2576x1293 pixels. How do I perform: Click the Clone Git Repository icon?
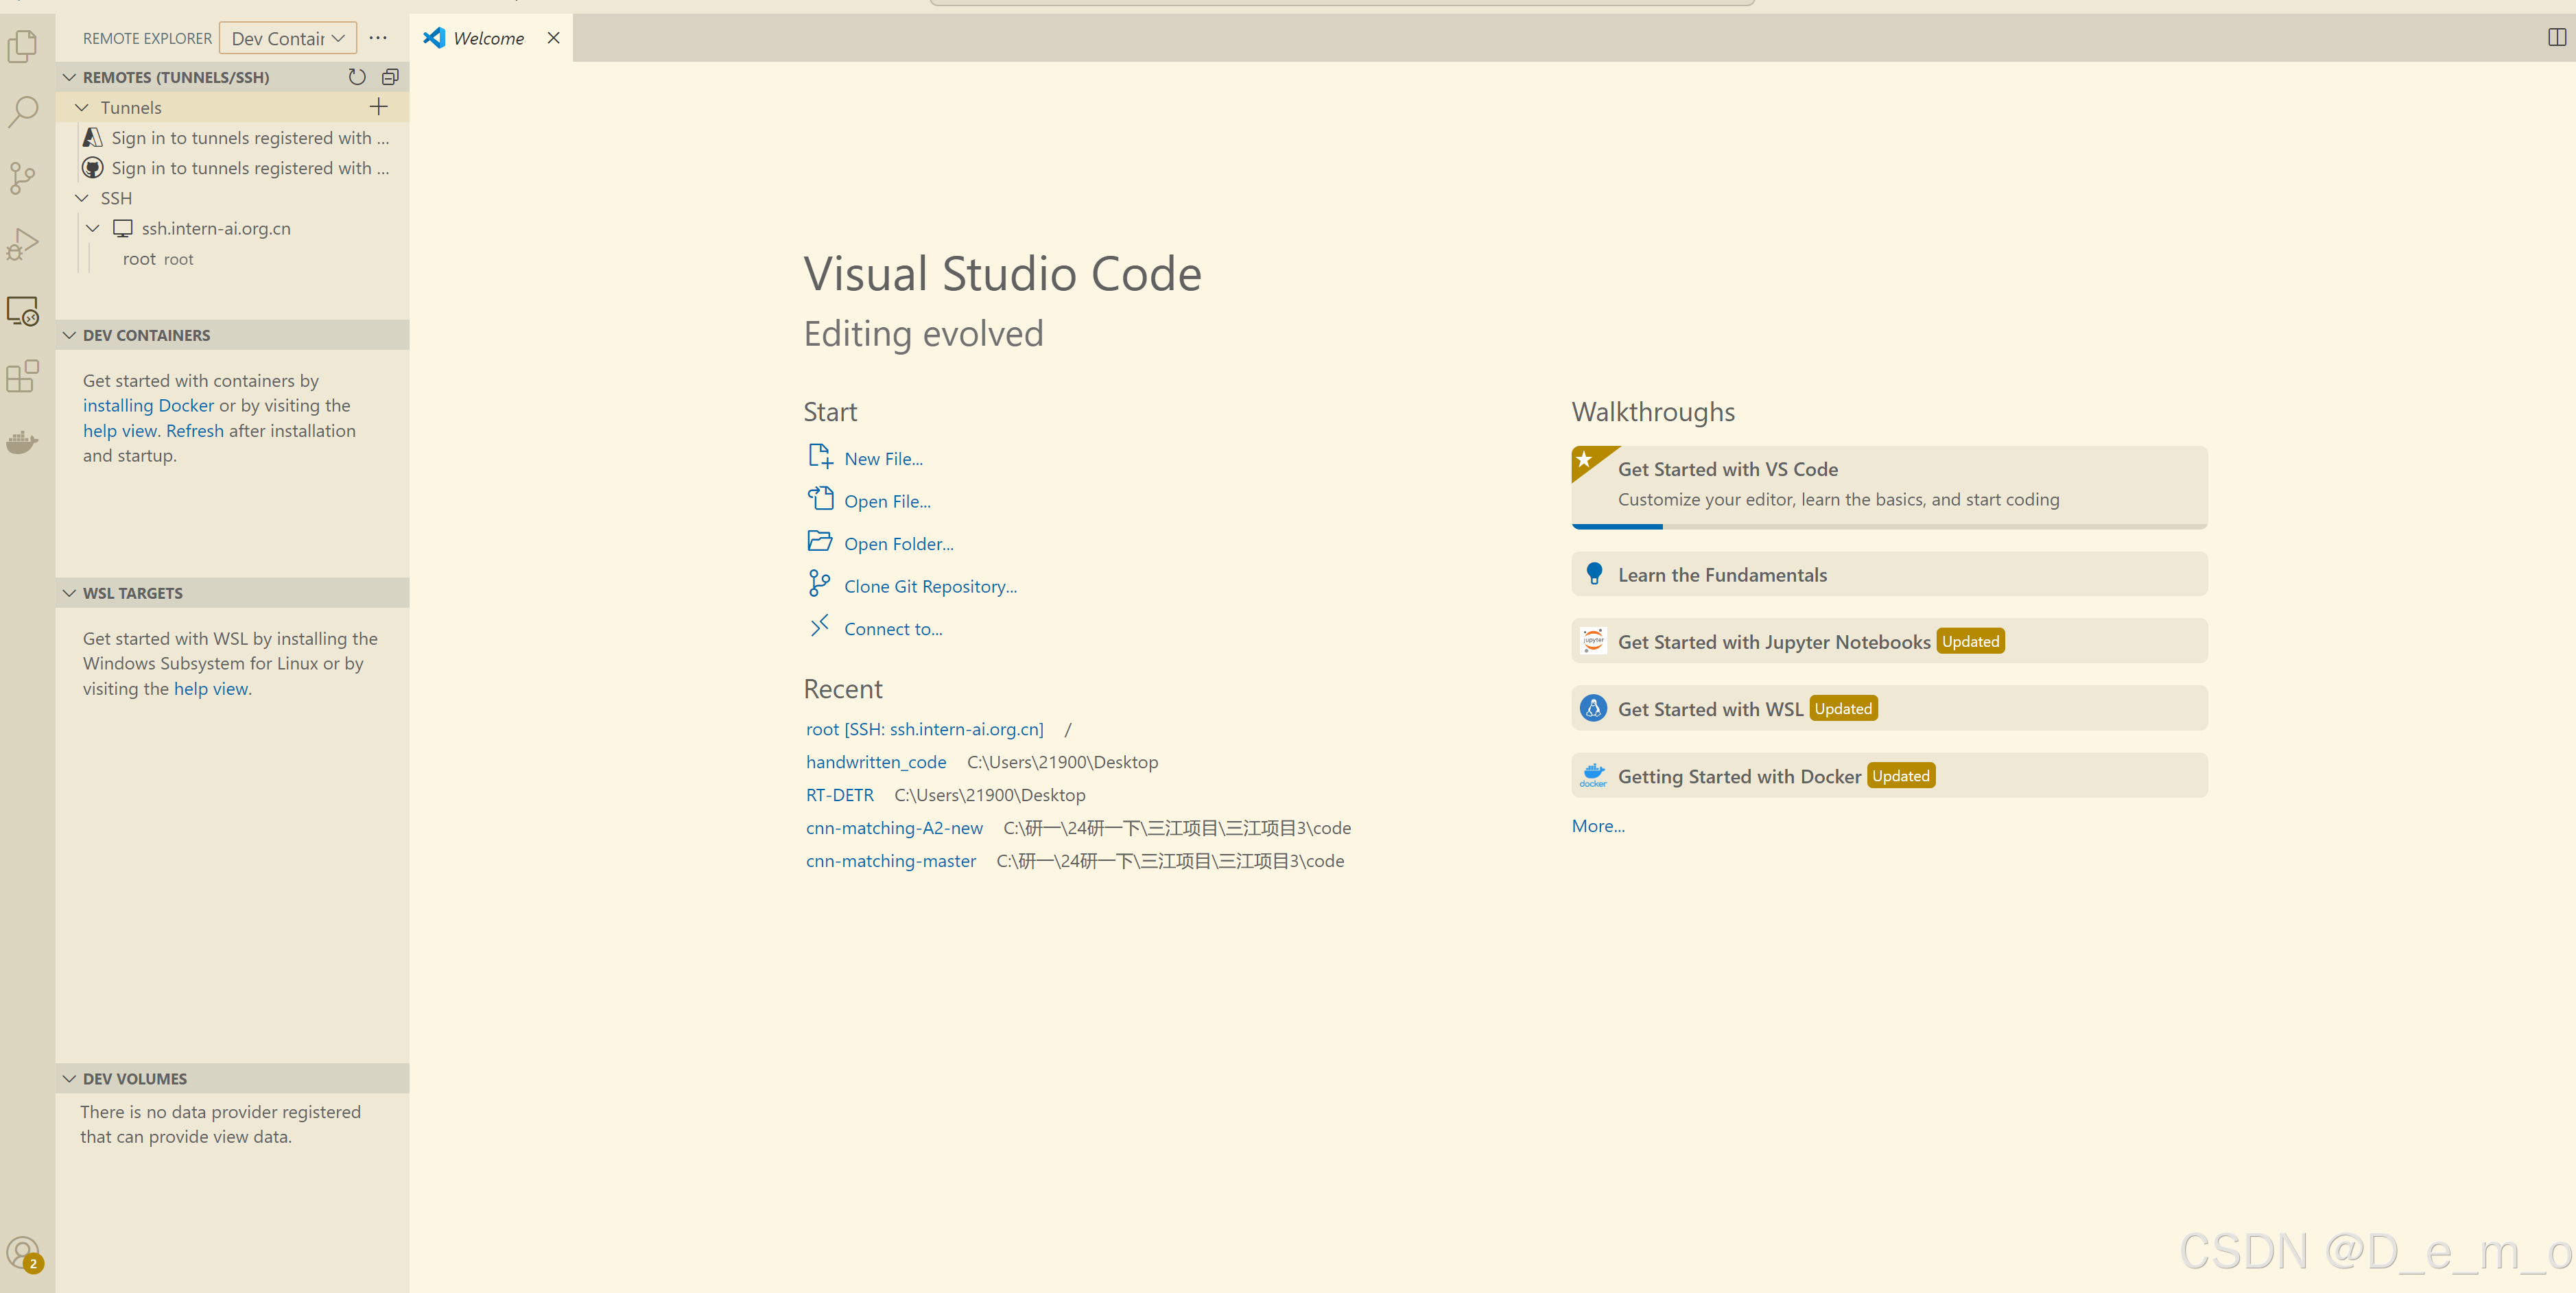[820, 584]
